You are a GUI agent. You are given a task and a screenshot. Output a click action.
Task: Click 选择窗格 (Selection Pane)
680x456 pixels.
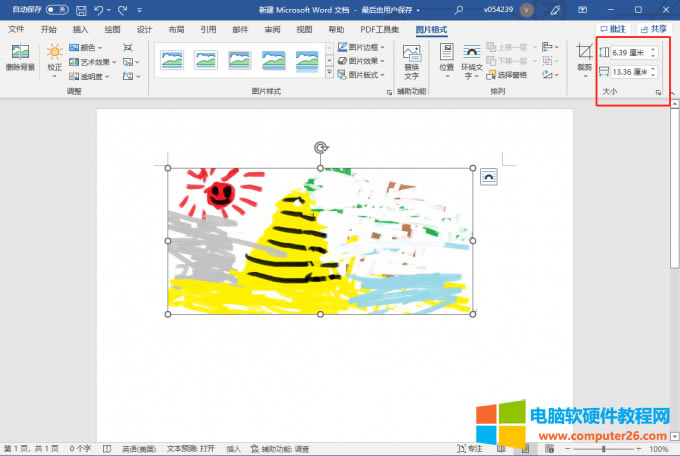[x=507, y=75]
